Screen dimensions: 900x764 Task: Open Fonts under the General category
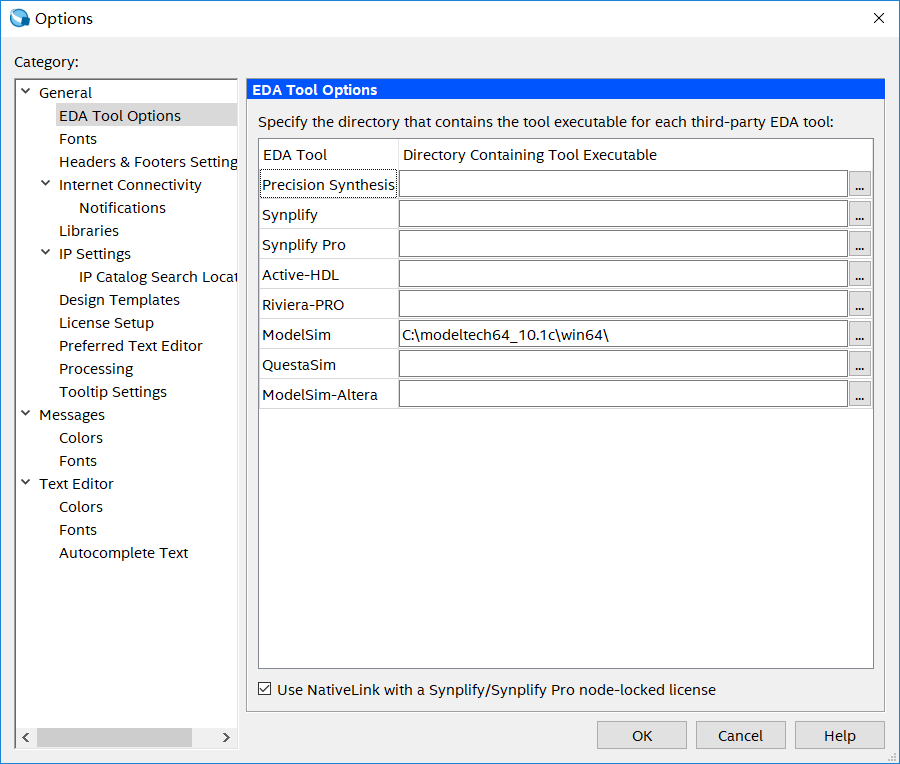78,139
